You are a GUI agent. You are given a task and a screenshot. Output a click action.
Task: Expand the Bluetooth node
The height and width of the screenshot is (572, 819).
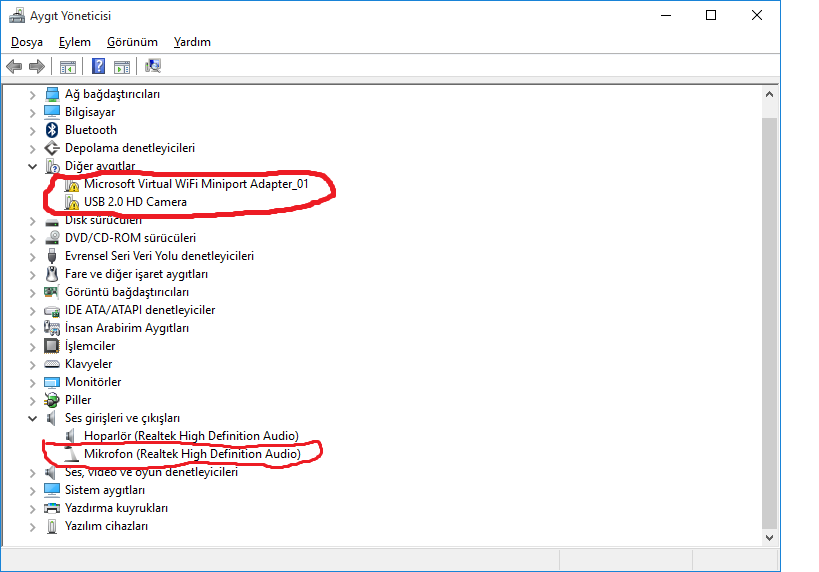(32, 131)
